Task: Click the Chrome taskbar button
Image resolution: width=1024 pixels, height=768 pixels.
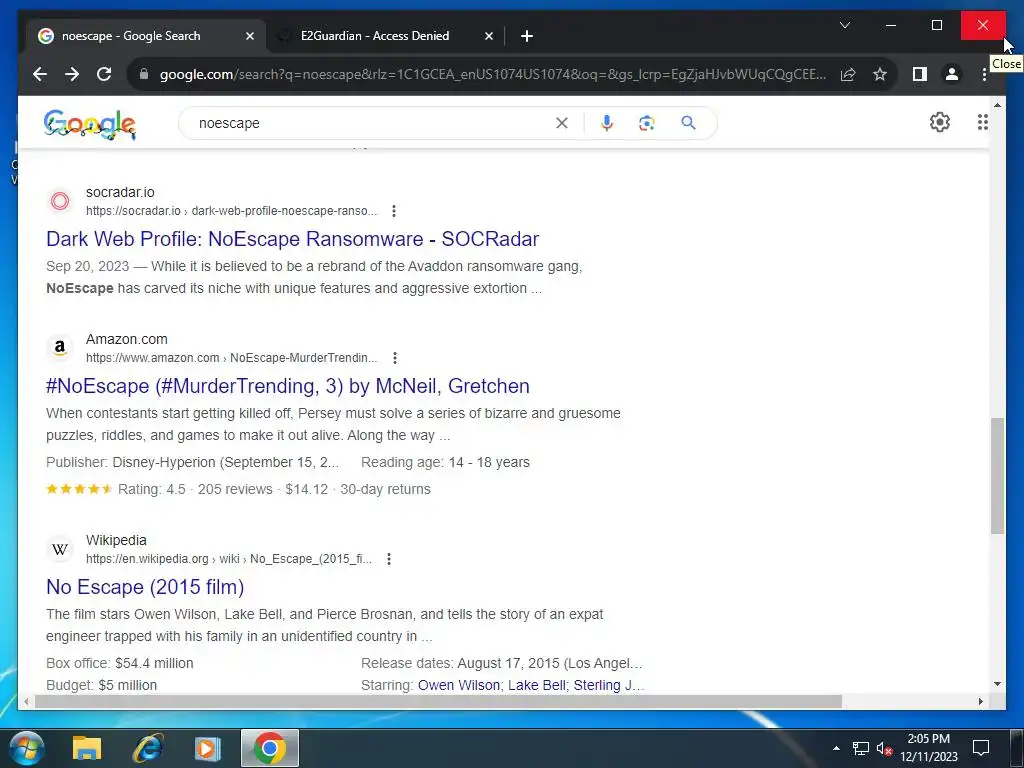Action: pyautogui.click(x=270, y=748)
